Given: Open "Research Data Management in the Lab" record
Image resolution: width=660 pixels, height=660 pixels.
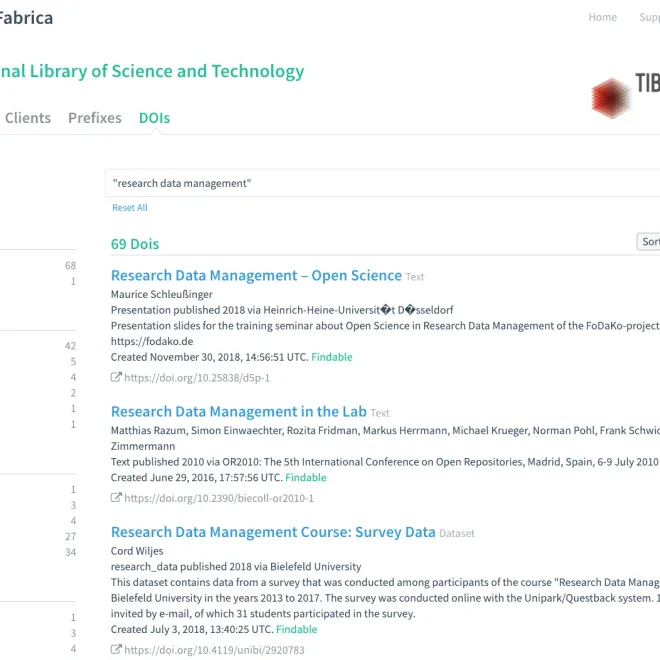Looking at the screenshot, I should point(238,411).
